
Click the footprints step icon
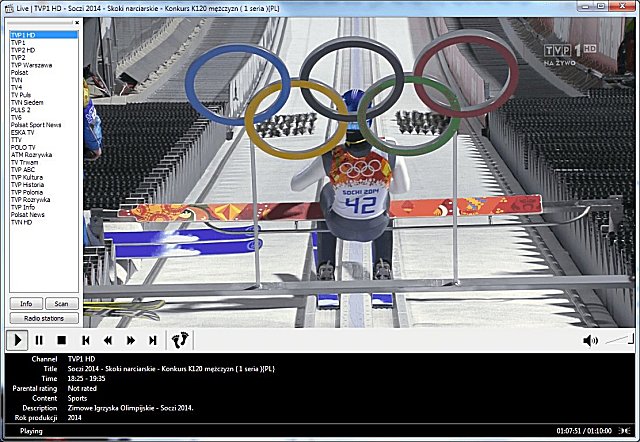[180, 340]
